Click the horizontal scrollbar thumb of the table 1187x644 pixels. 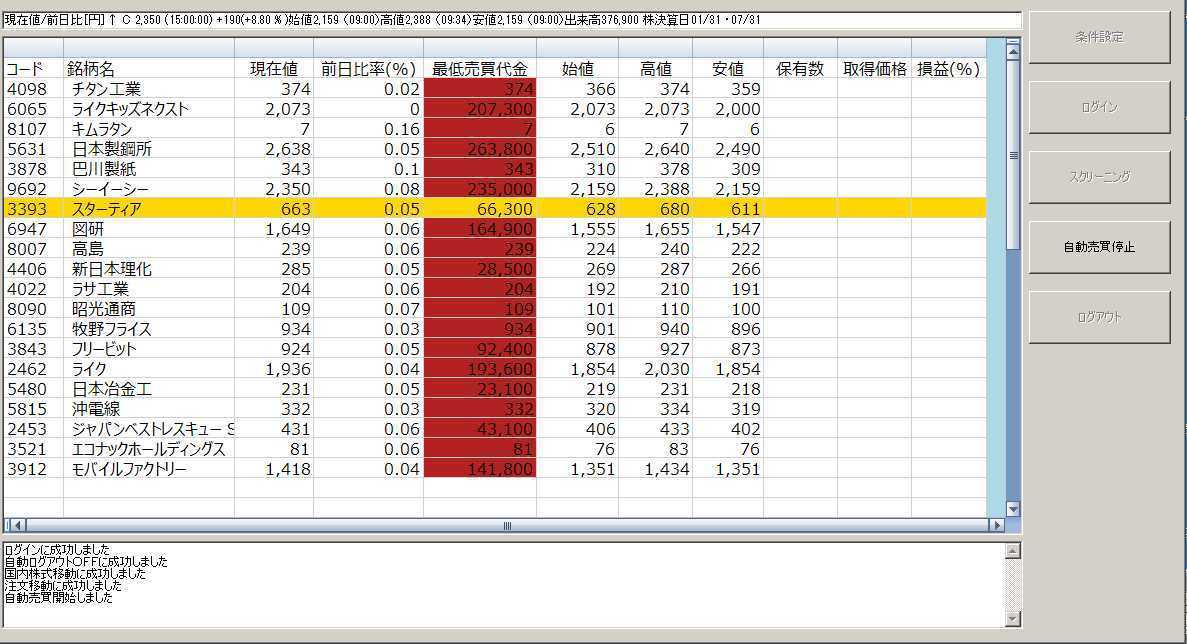point(507,525)
